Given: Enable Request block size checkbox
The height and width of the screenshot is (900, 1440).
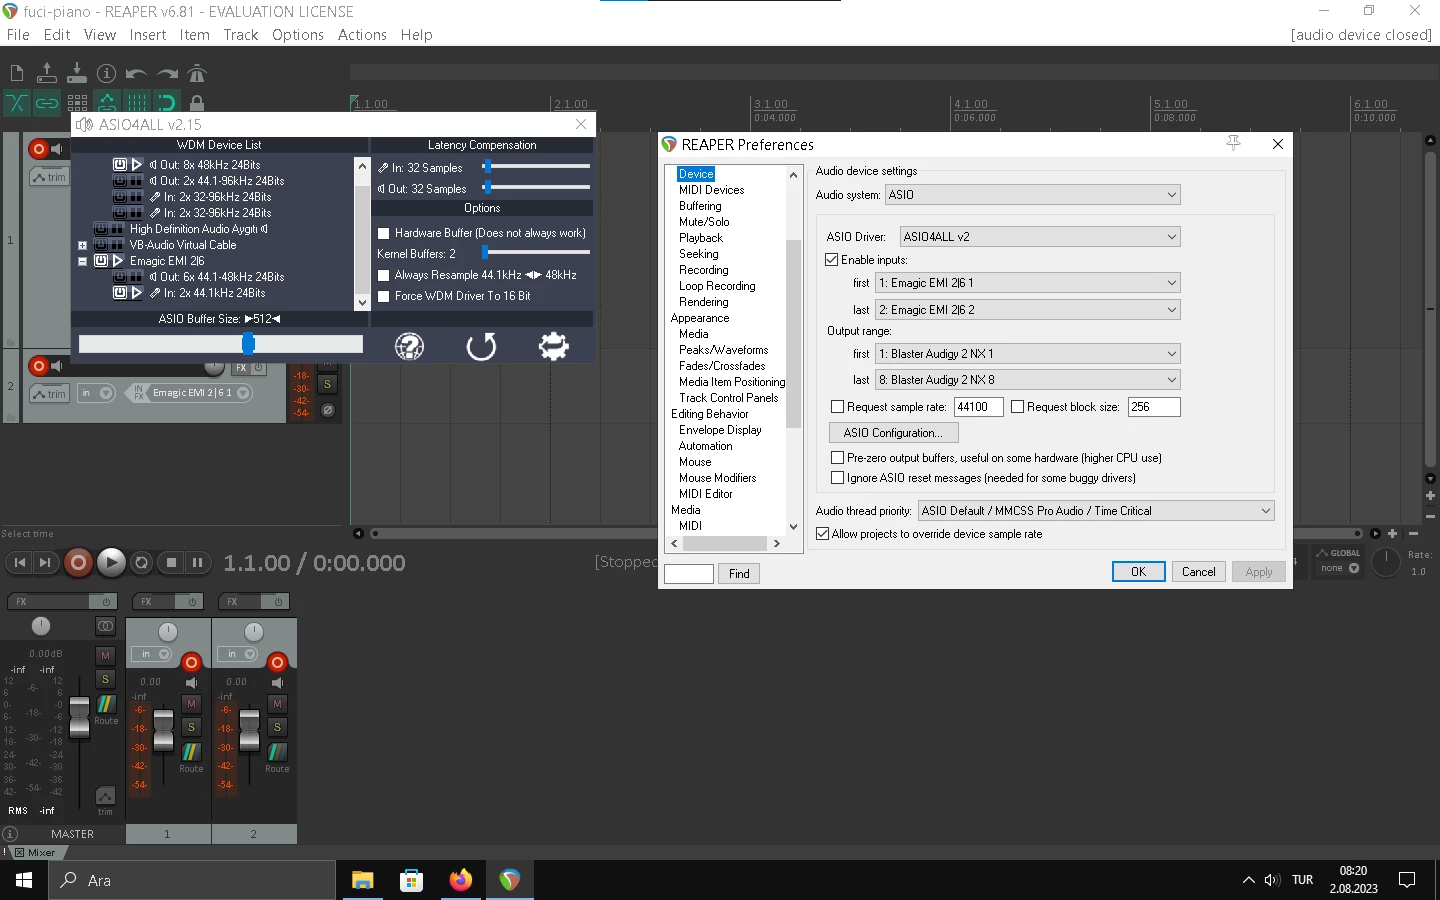Looking at the screenshot, I should point(1018,407).
